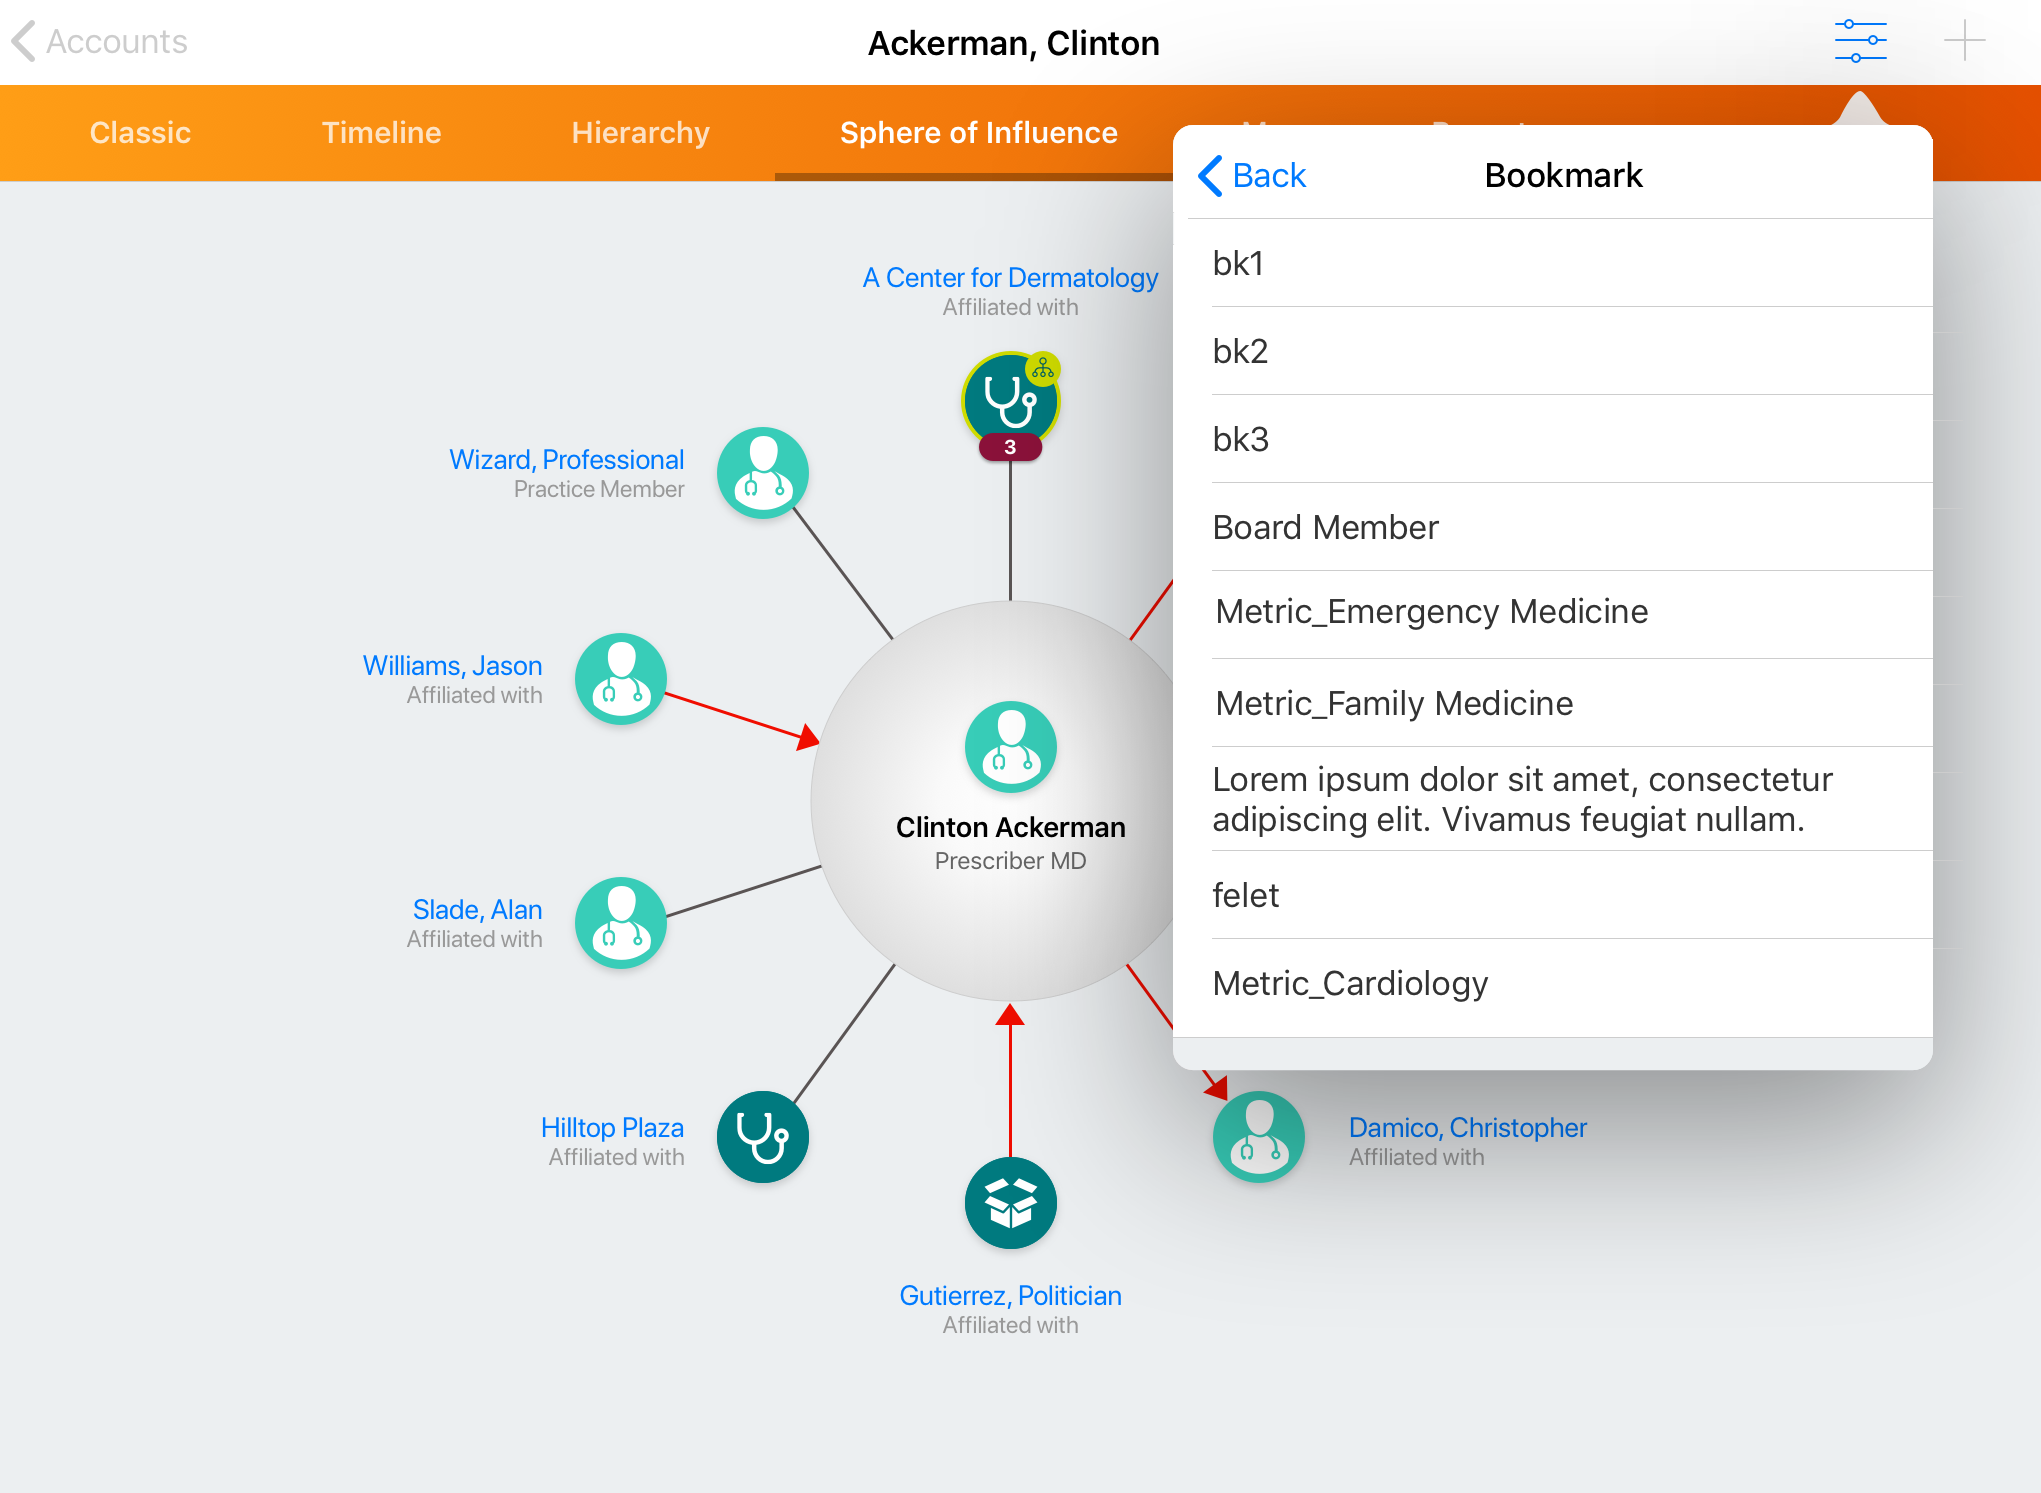2041x1493 pixels.
Task: Open A Center for Dermatology link
Action: click(x=1010, y=278)
